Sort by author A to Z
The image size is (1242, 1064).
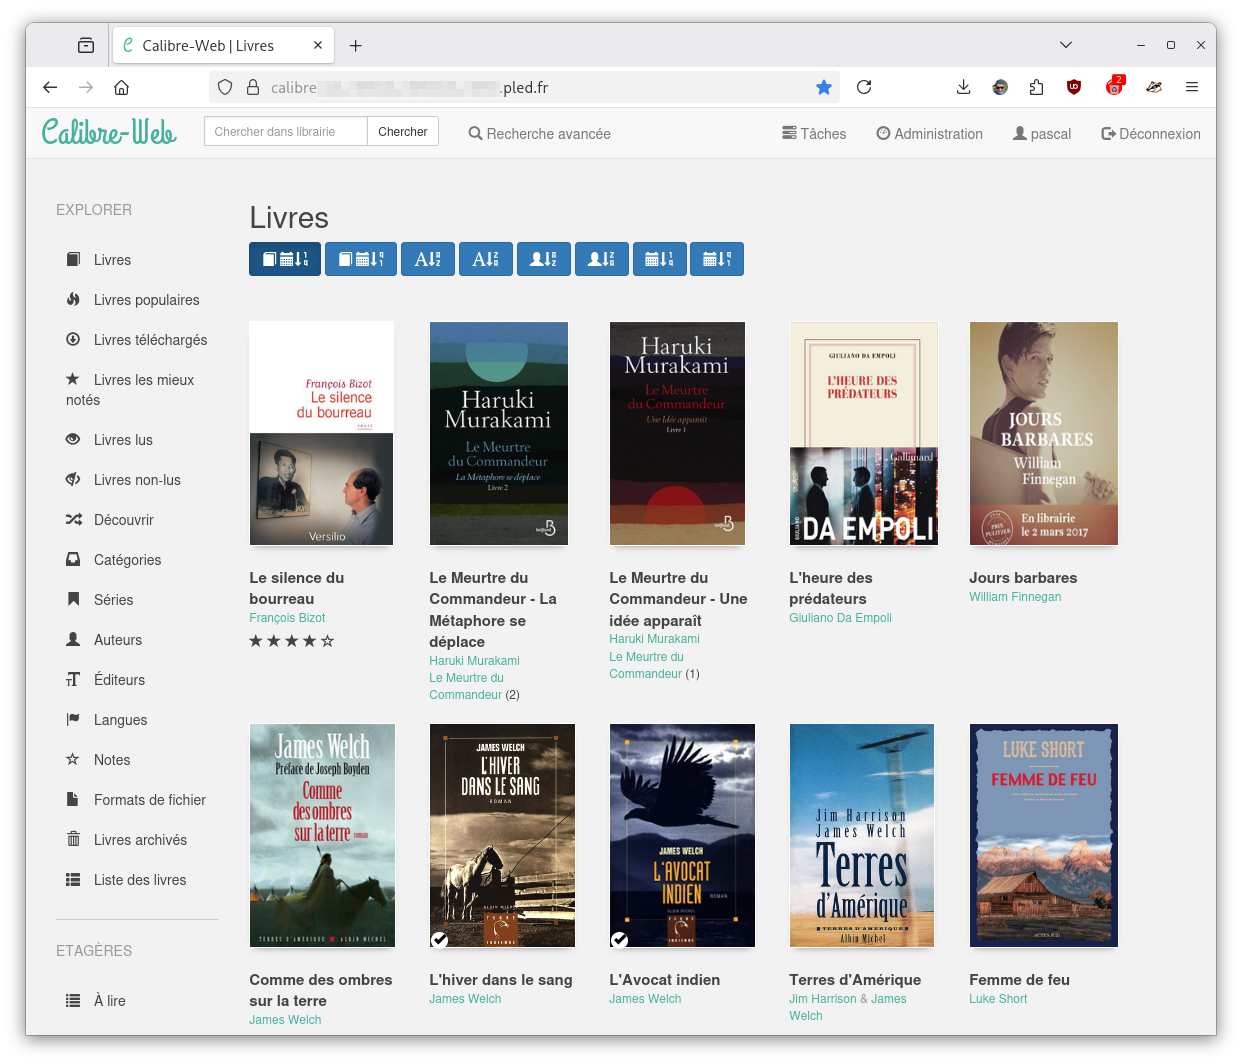pos(544,259)
